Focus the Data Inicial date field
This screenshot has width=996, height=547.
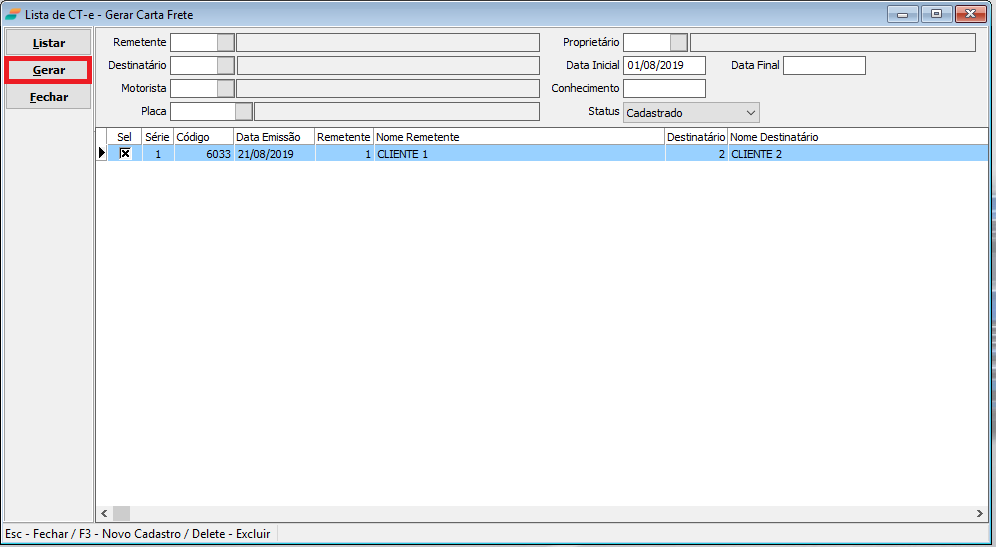[664, 65]
